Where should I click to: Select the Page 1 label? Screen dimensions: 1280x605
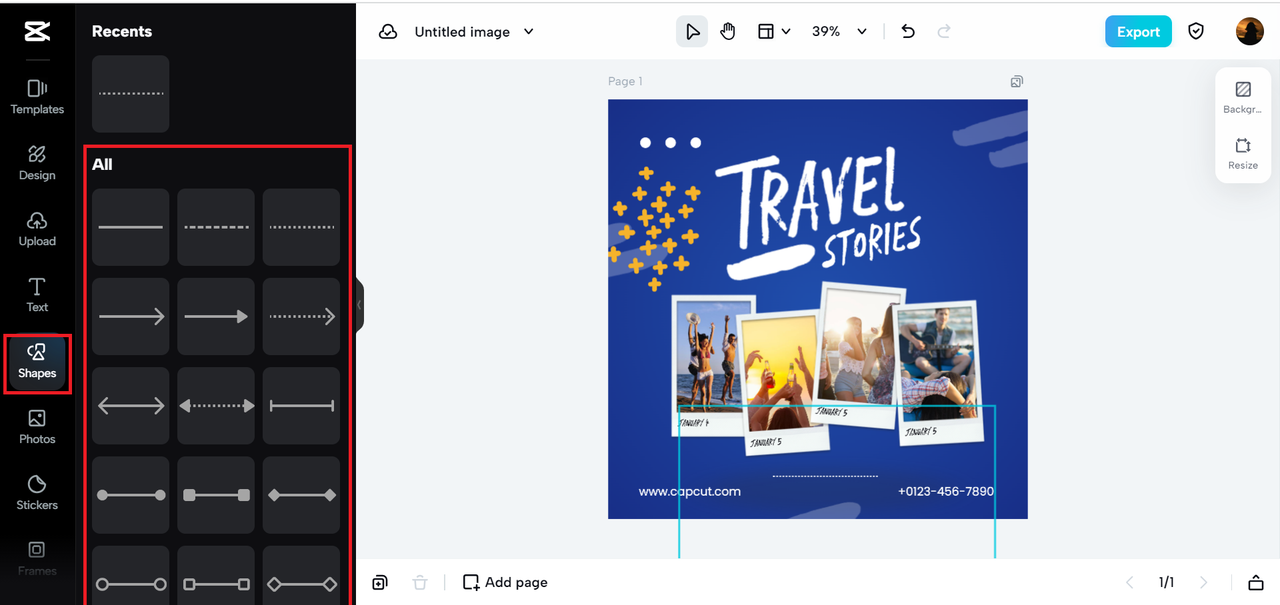tap(625, 81)
